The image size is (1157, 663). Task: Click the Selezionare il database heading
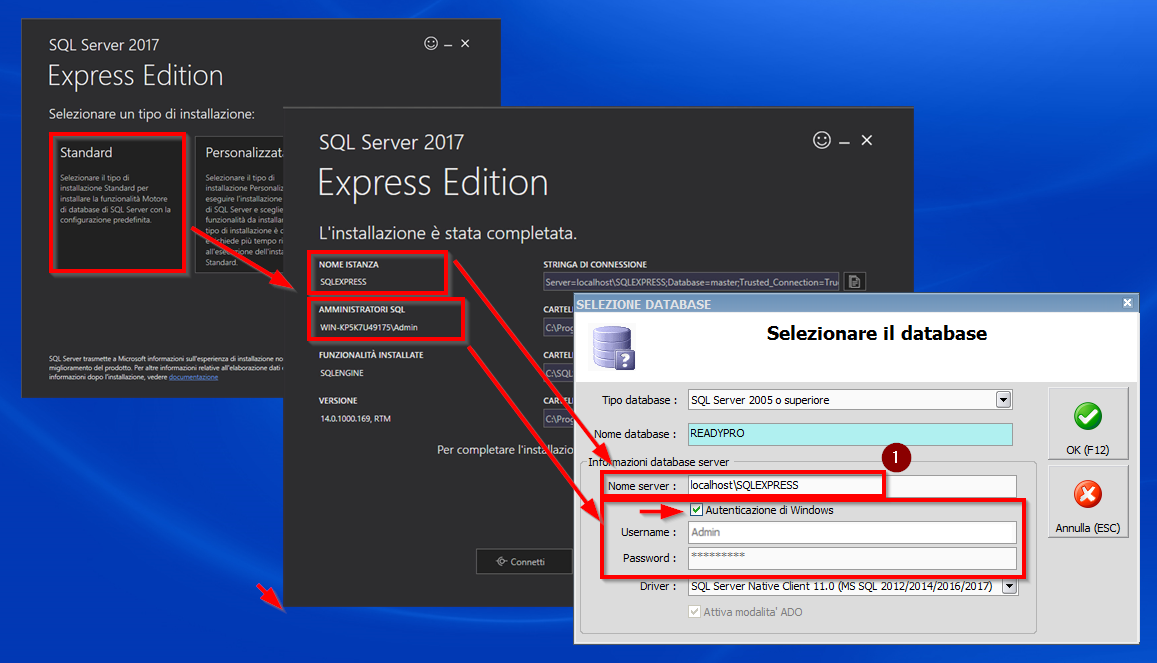point(877,333)
